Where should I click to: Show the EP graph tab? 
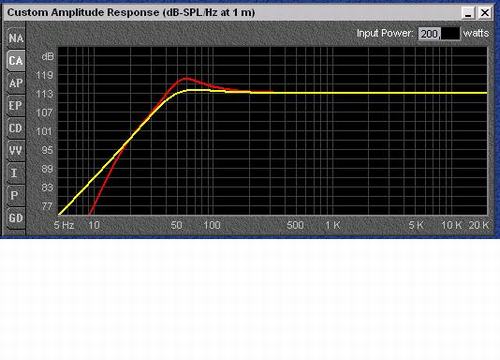tap(16, 106)
